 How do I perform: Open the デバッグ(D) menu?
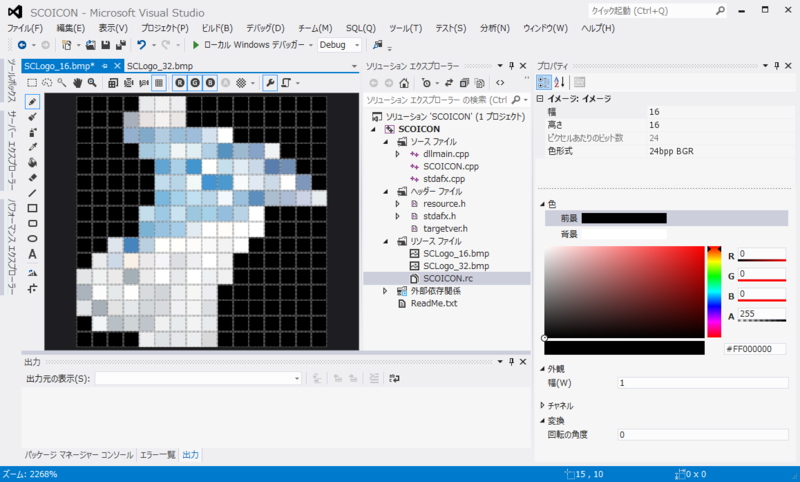(x=265, y=29)
